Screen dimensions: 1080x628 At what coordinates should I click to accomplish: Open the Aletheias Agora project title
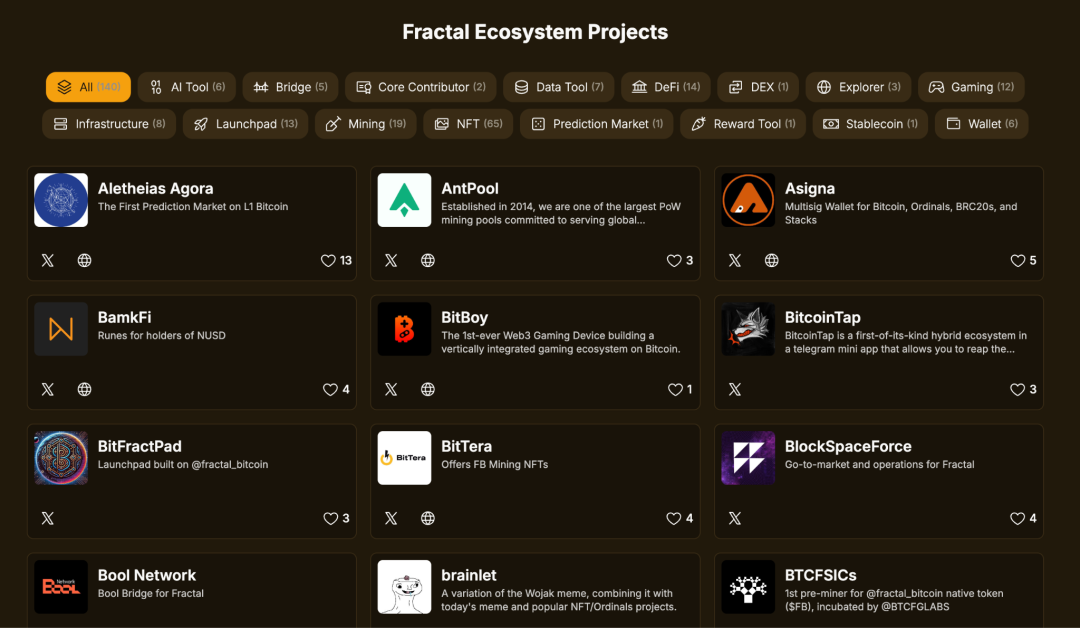click(x=156, y=189)
